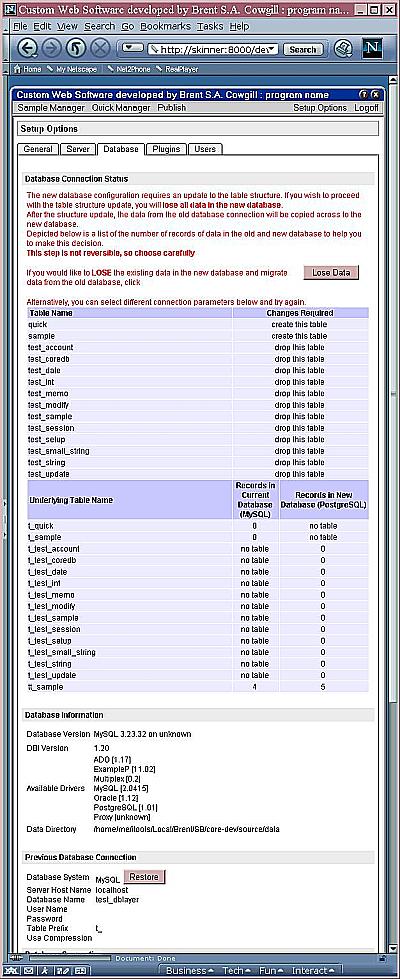Click the scroll-up arrow of vertical scrollbar
This screenshot has height=979, width=400.
click(x=393, y=81)
